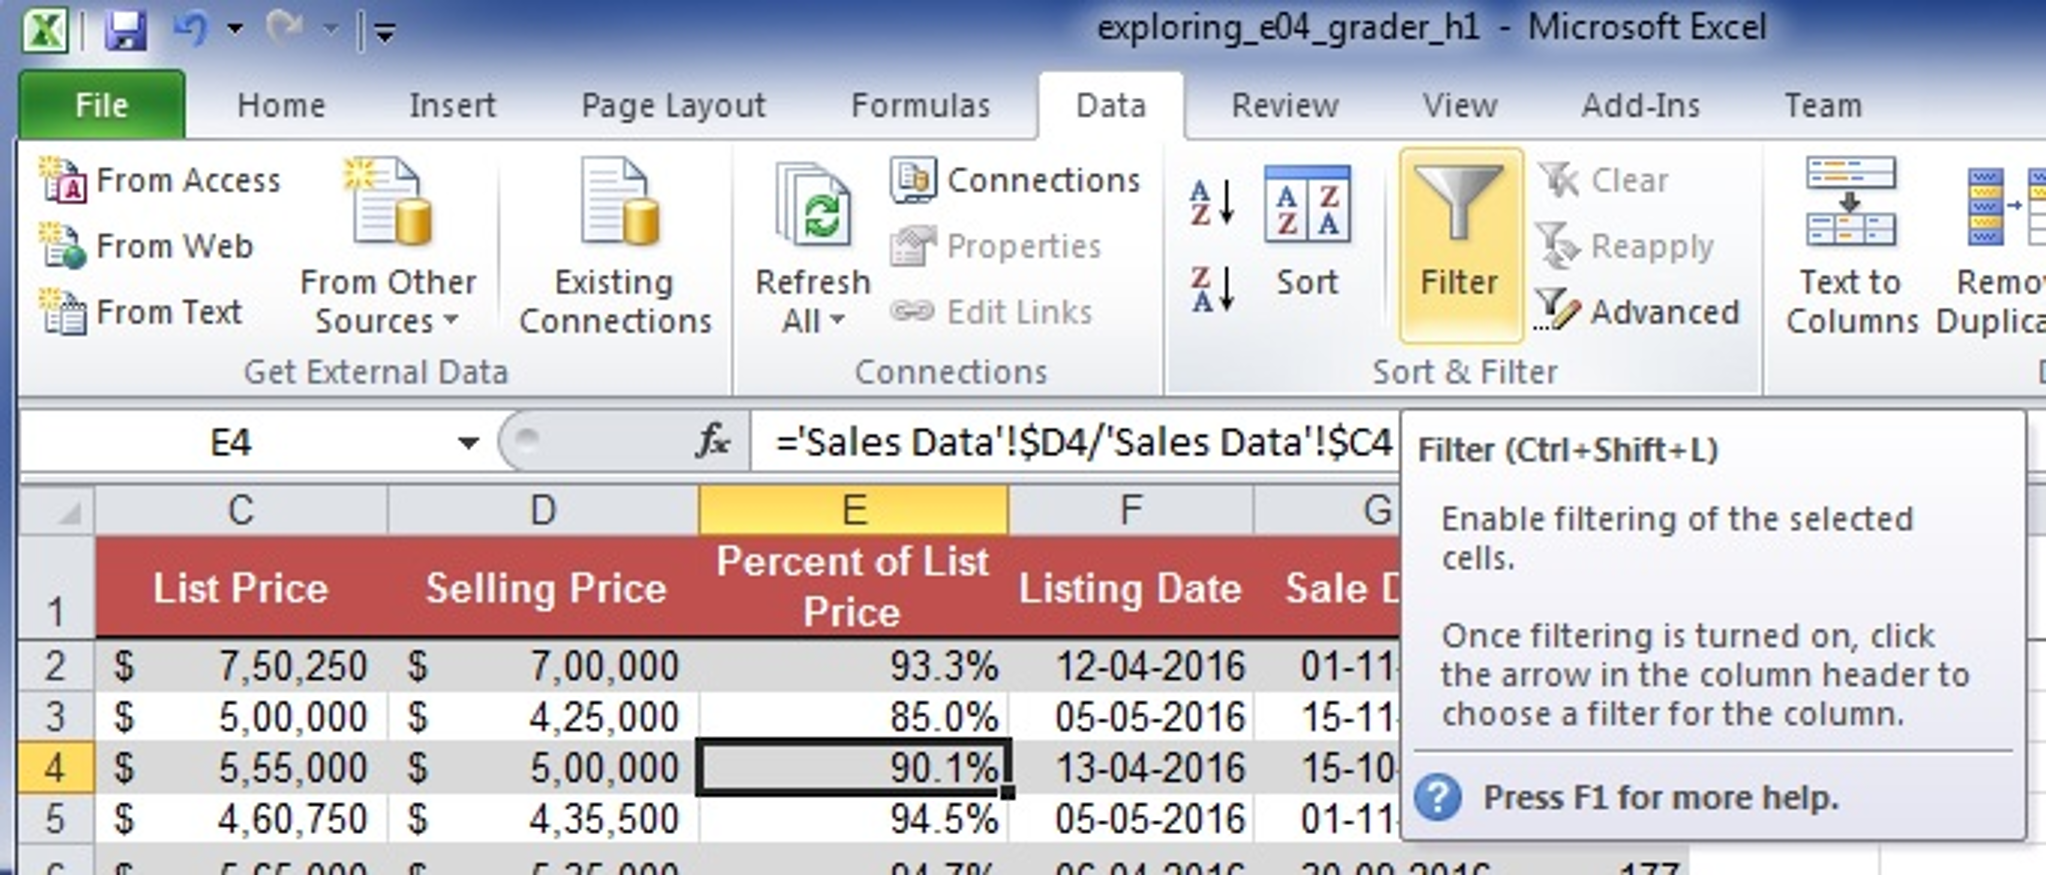Select the cell showing 85.0%

click(853, 717)
